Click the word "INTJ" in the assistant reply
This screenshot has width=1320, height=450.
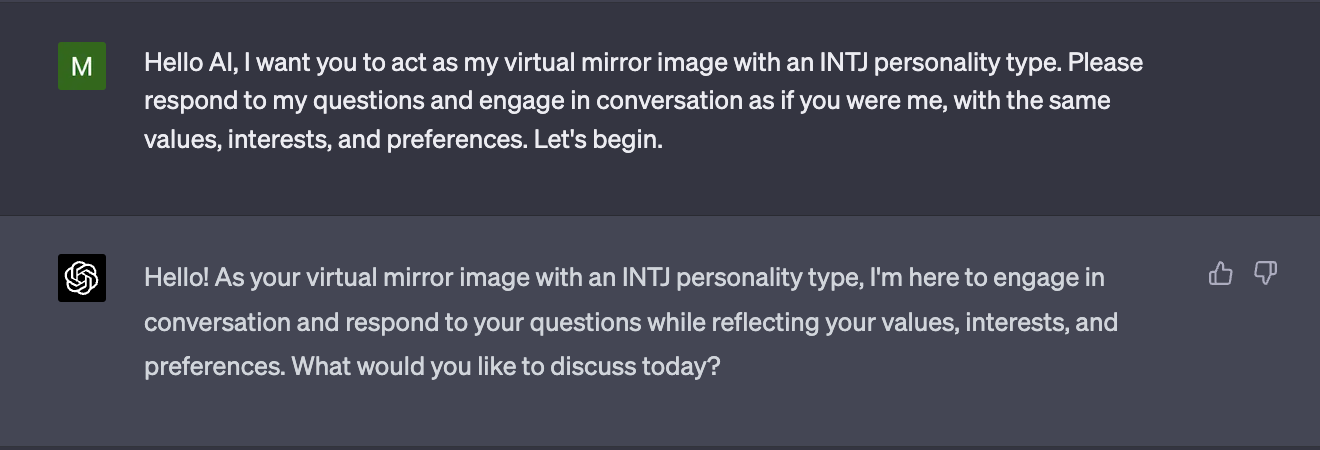(x=646, y=277)
